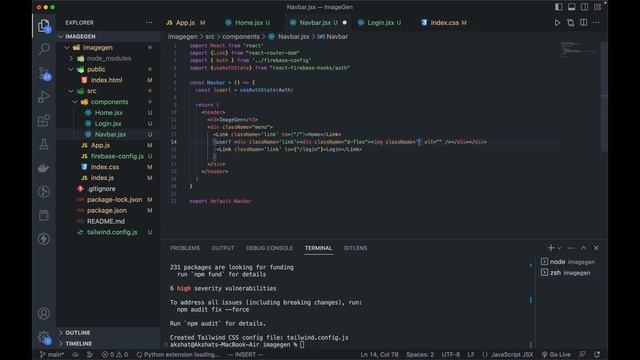Viewport: 640px width, 360px height.
Task: Toggle primary sidebar layout icon
Action: tap(559, 7)
